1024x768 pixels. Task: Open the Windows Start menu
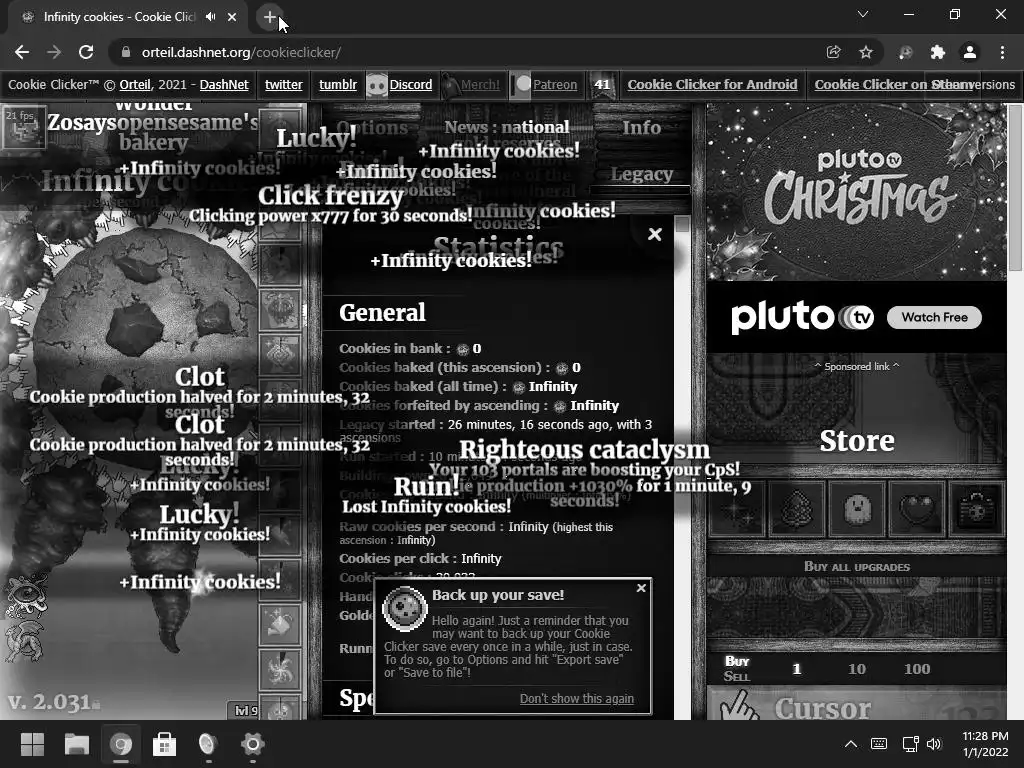pyautogui.click(x=32, y=744)
